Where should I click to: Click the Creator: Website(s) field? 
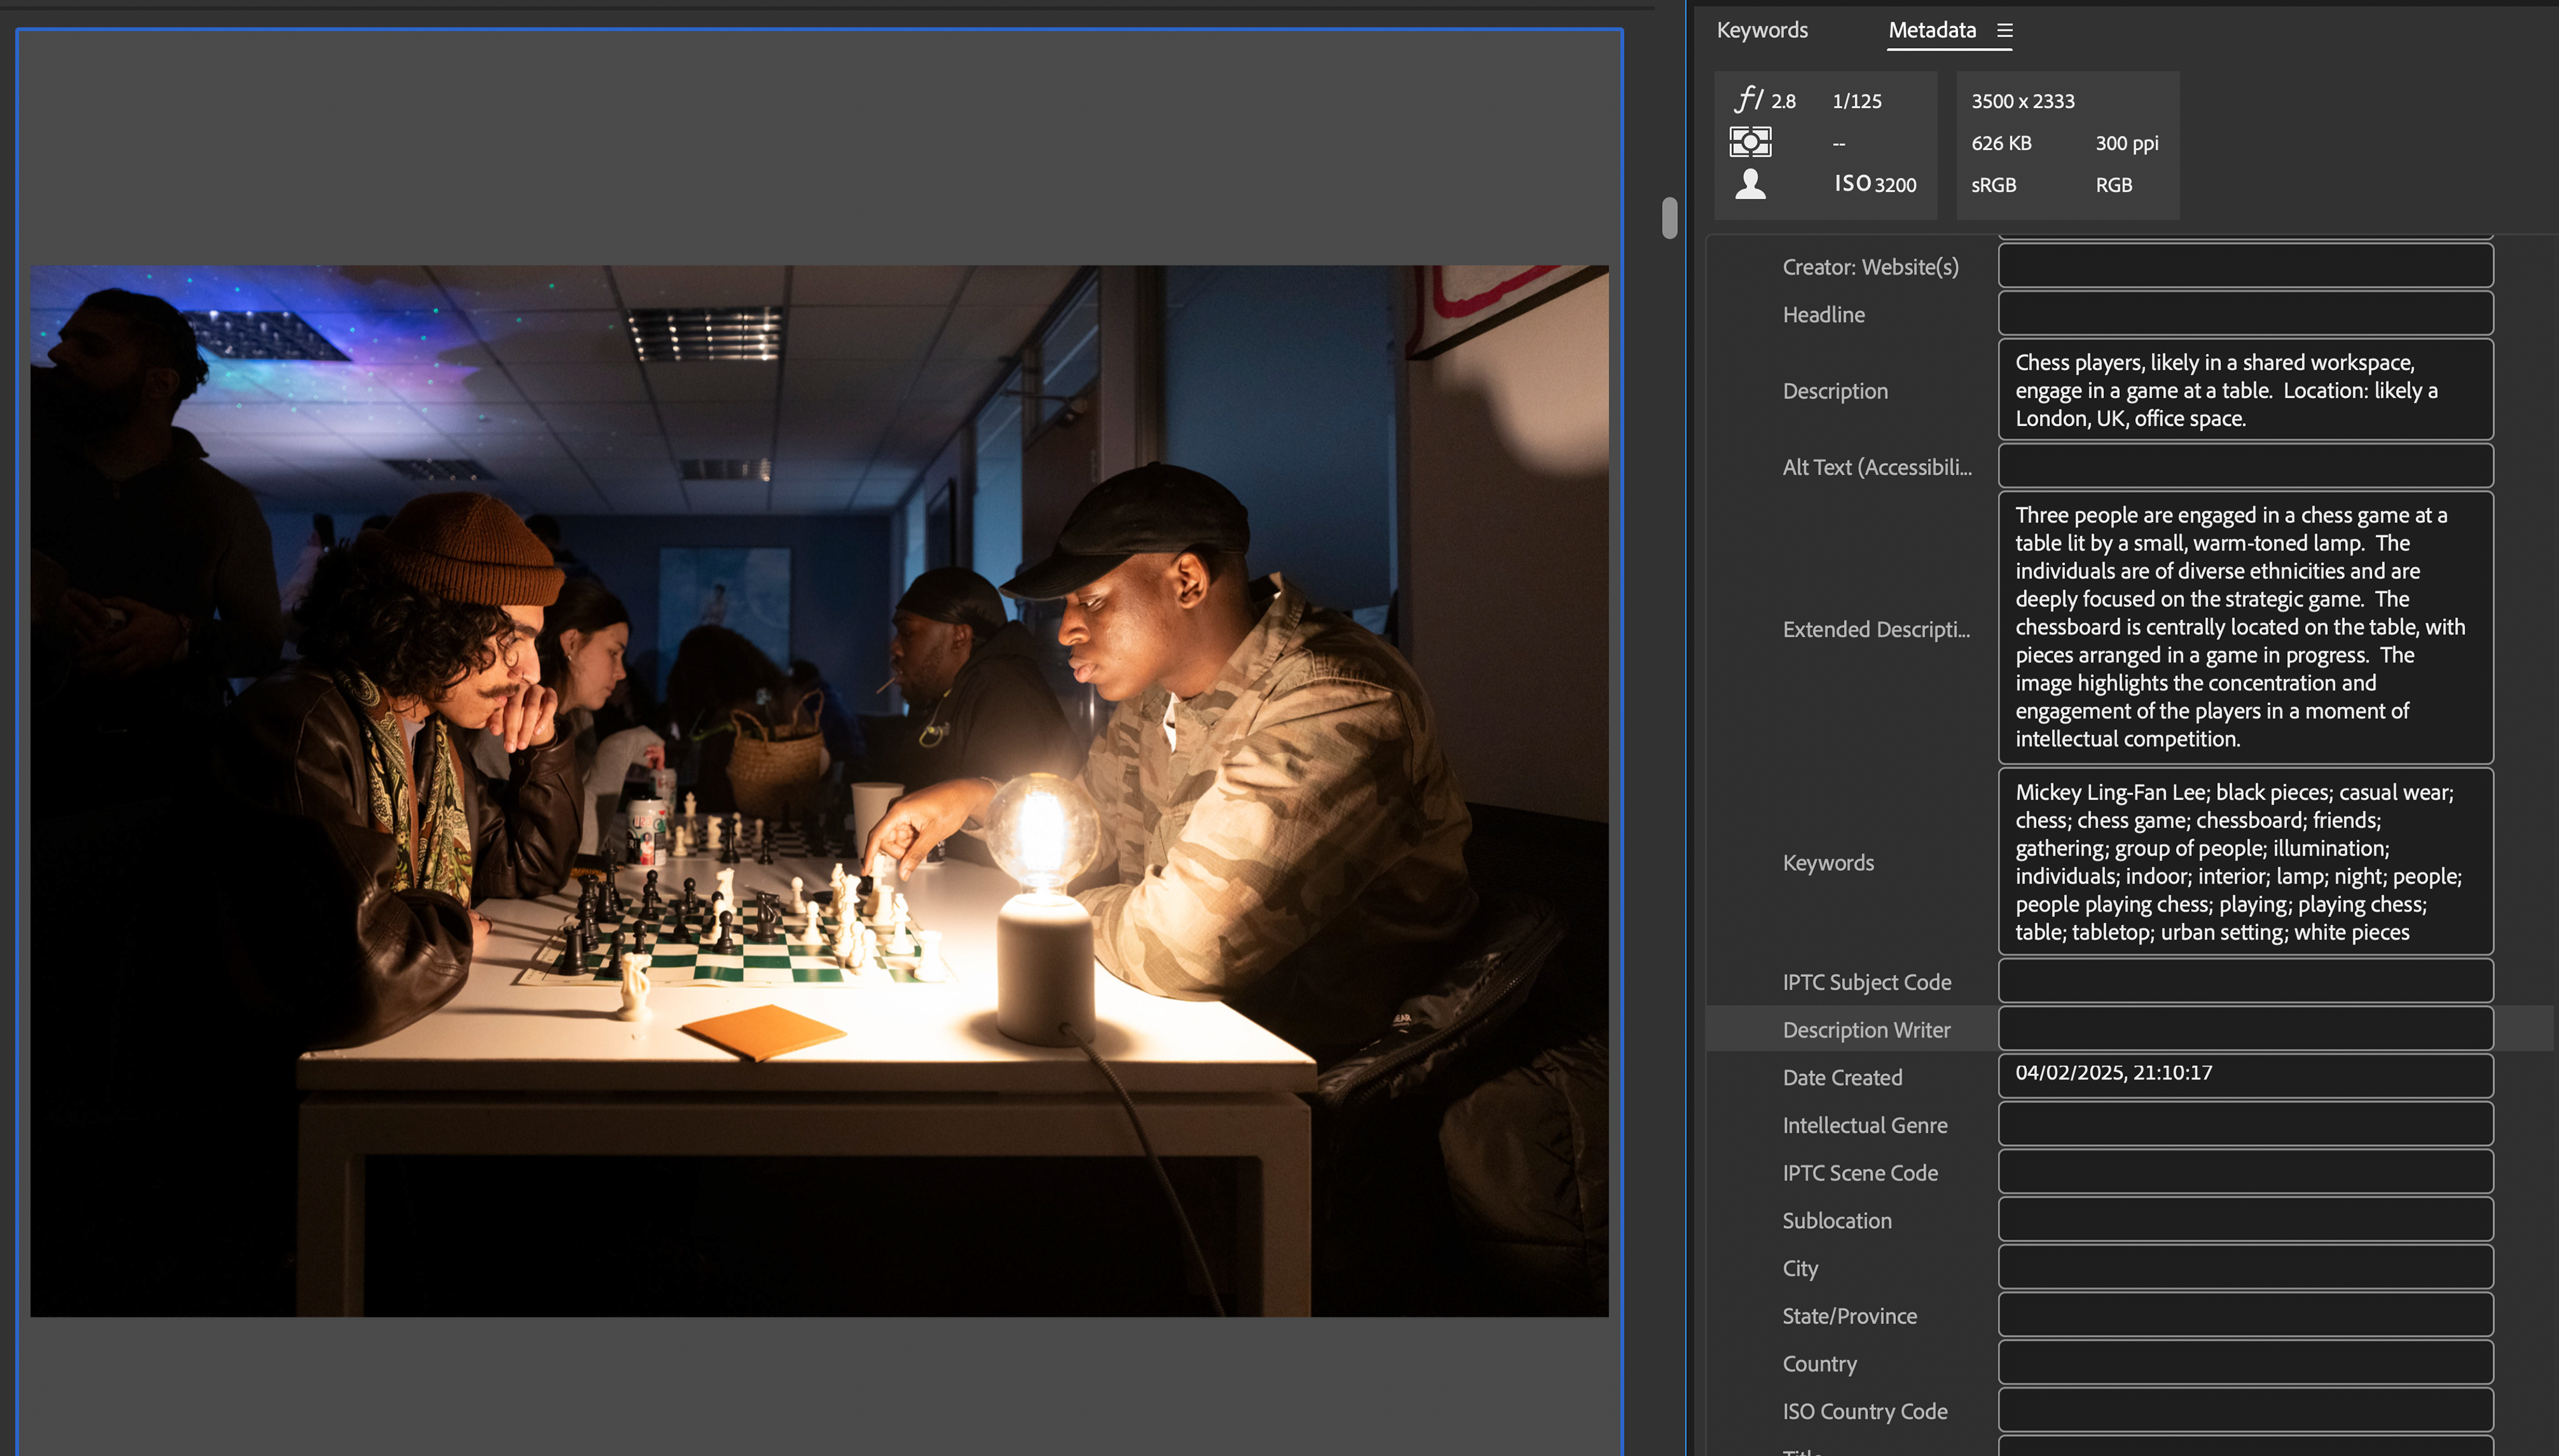2245,266
